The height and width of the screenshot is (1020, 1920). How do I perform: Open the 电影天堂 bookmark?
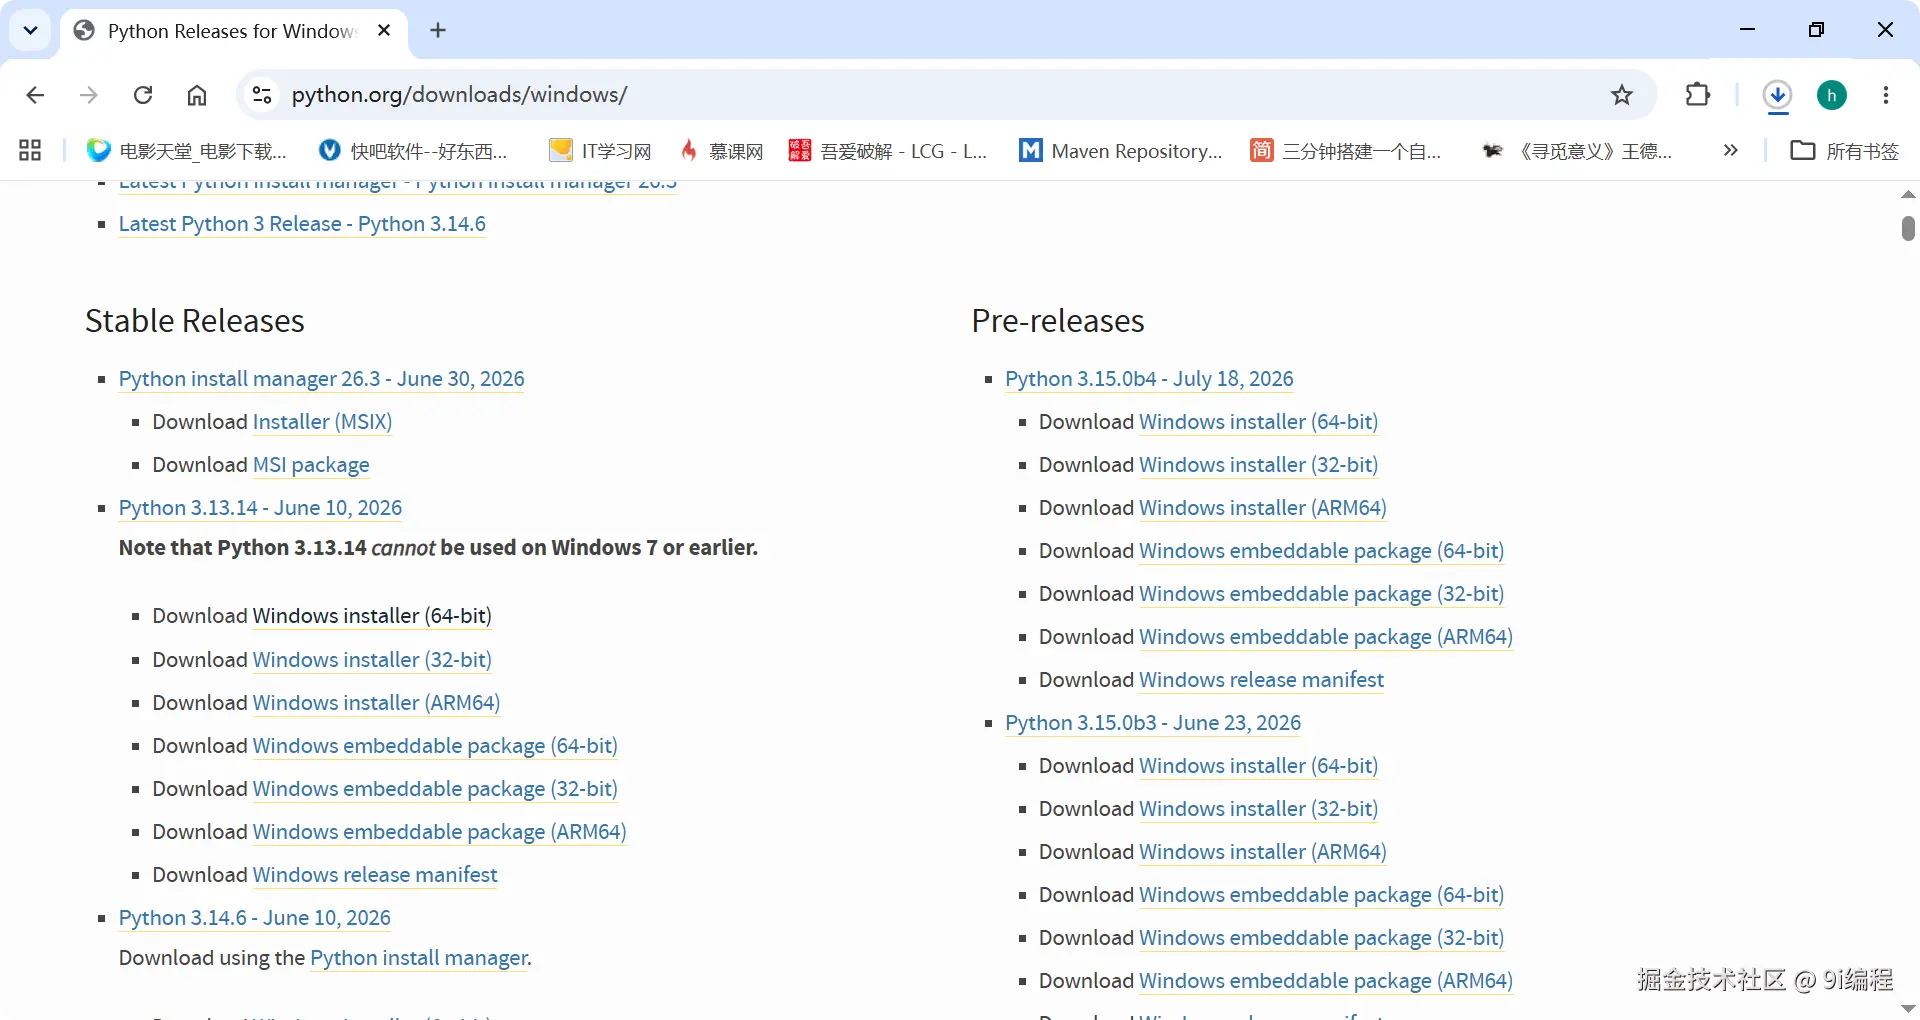point(187,151)
